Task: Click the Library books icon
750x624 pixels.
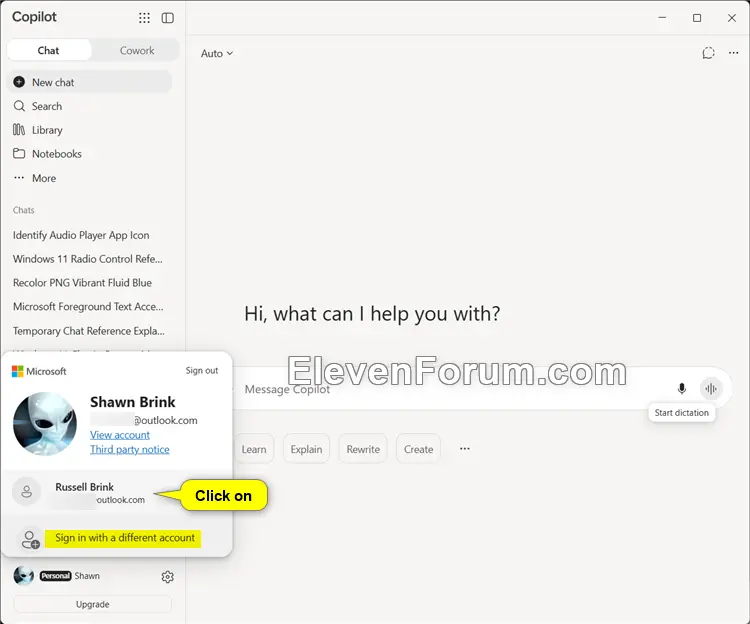Action: (19, 130)
